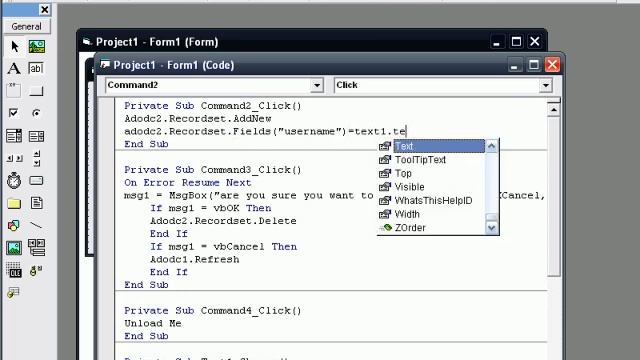Click the autocomplete list scroll down arrow
The width and height of the screenshot is (640, 360).
click(x=491, y=228)
